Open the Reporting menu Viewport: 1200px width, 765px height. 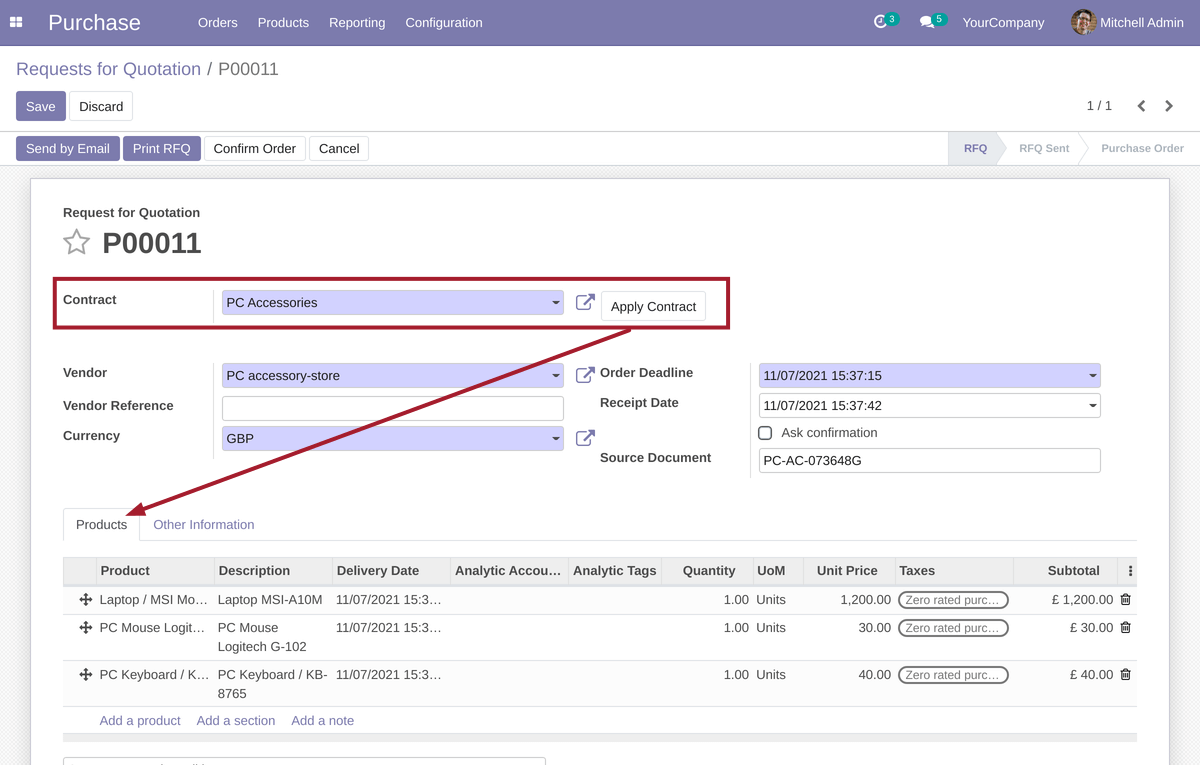(x=357, y=22)
